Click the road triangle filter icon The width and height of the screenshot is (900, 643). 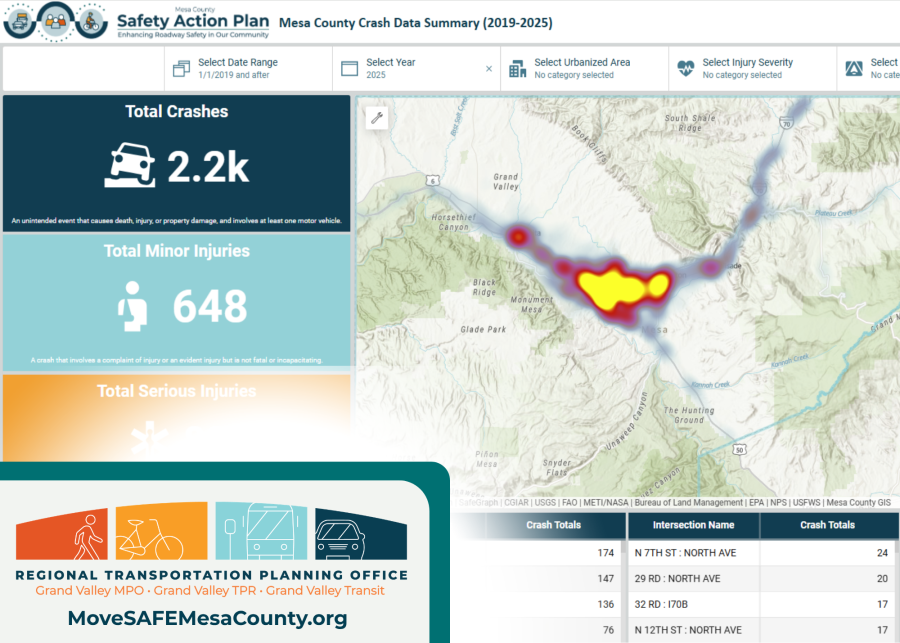point(854,69)
